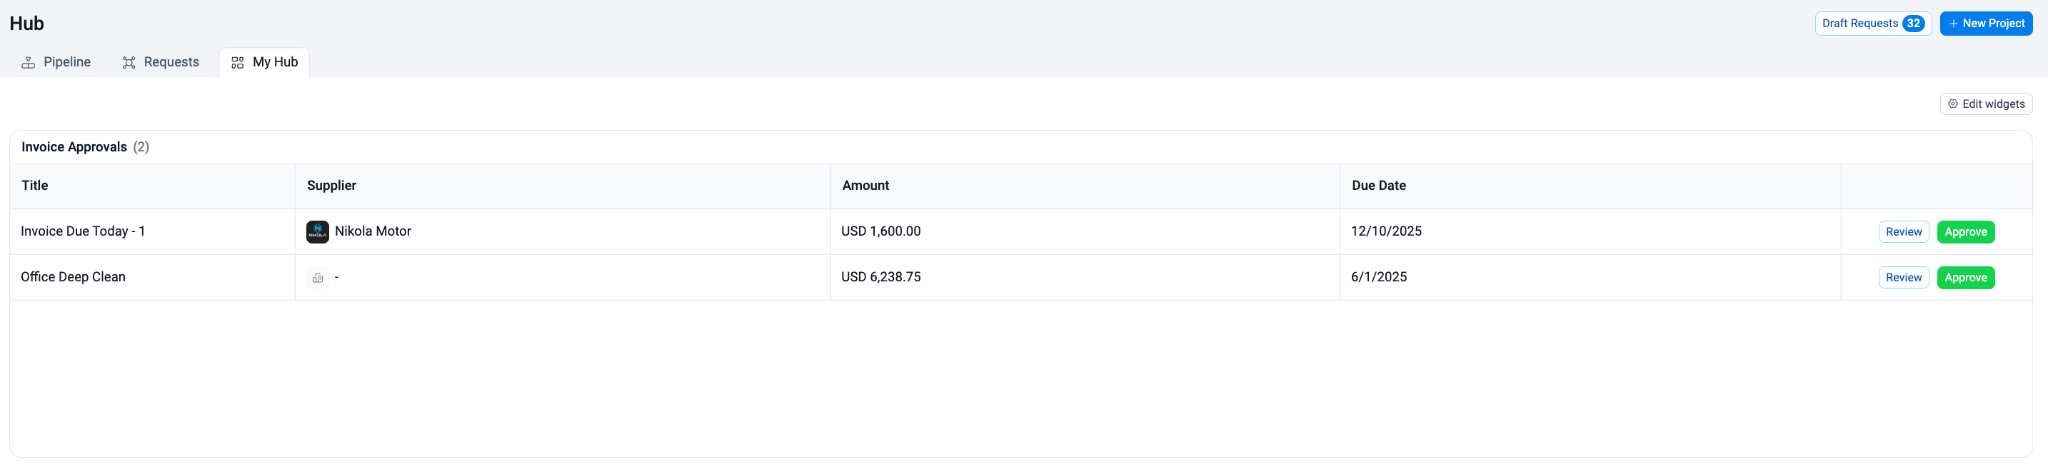Open the Requests tab
Image resolution: width=2048 pixels, height=471 pixels.
click(x=161, y=62)
